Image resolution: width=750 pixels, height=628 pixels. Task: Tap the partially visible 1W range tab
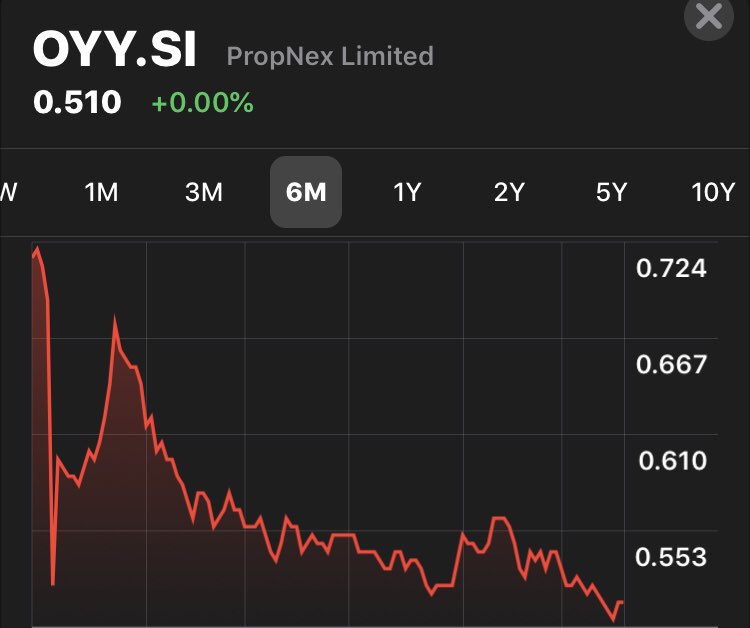point(8,192)
